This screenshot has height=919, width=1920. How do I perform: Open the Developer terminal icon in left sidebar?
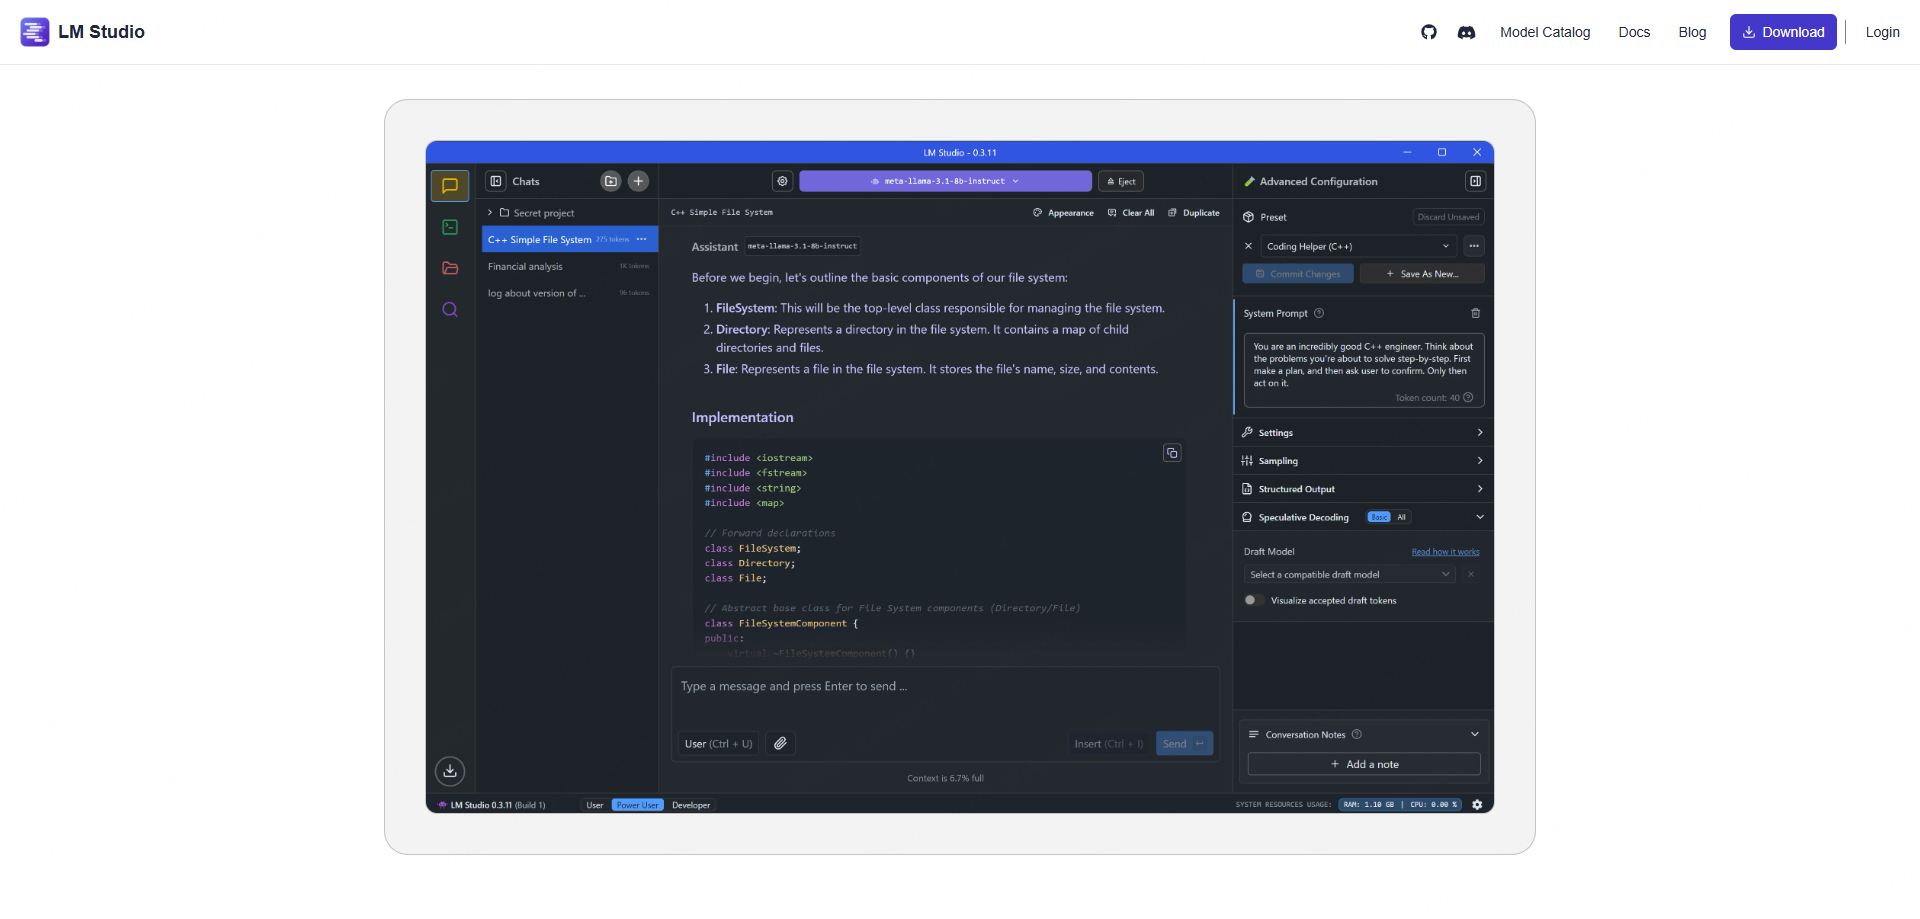450,228
